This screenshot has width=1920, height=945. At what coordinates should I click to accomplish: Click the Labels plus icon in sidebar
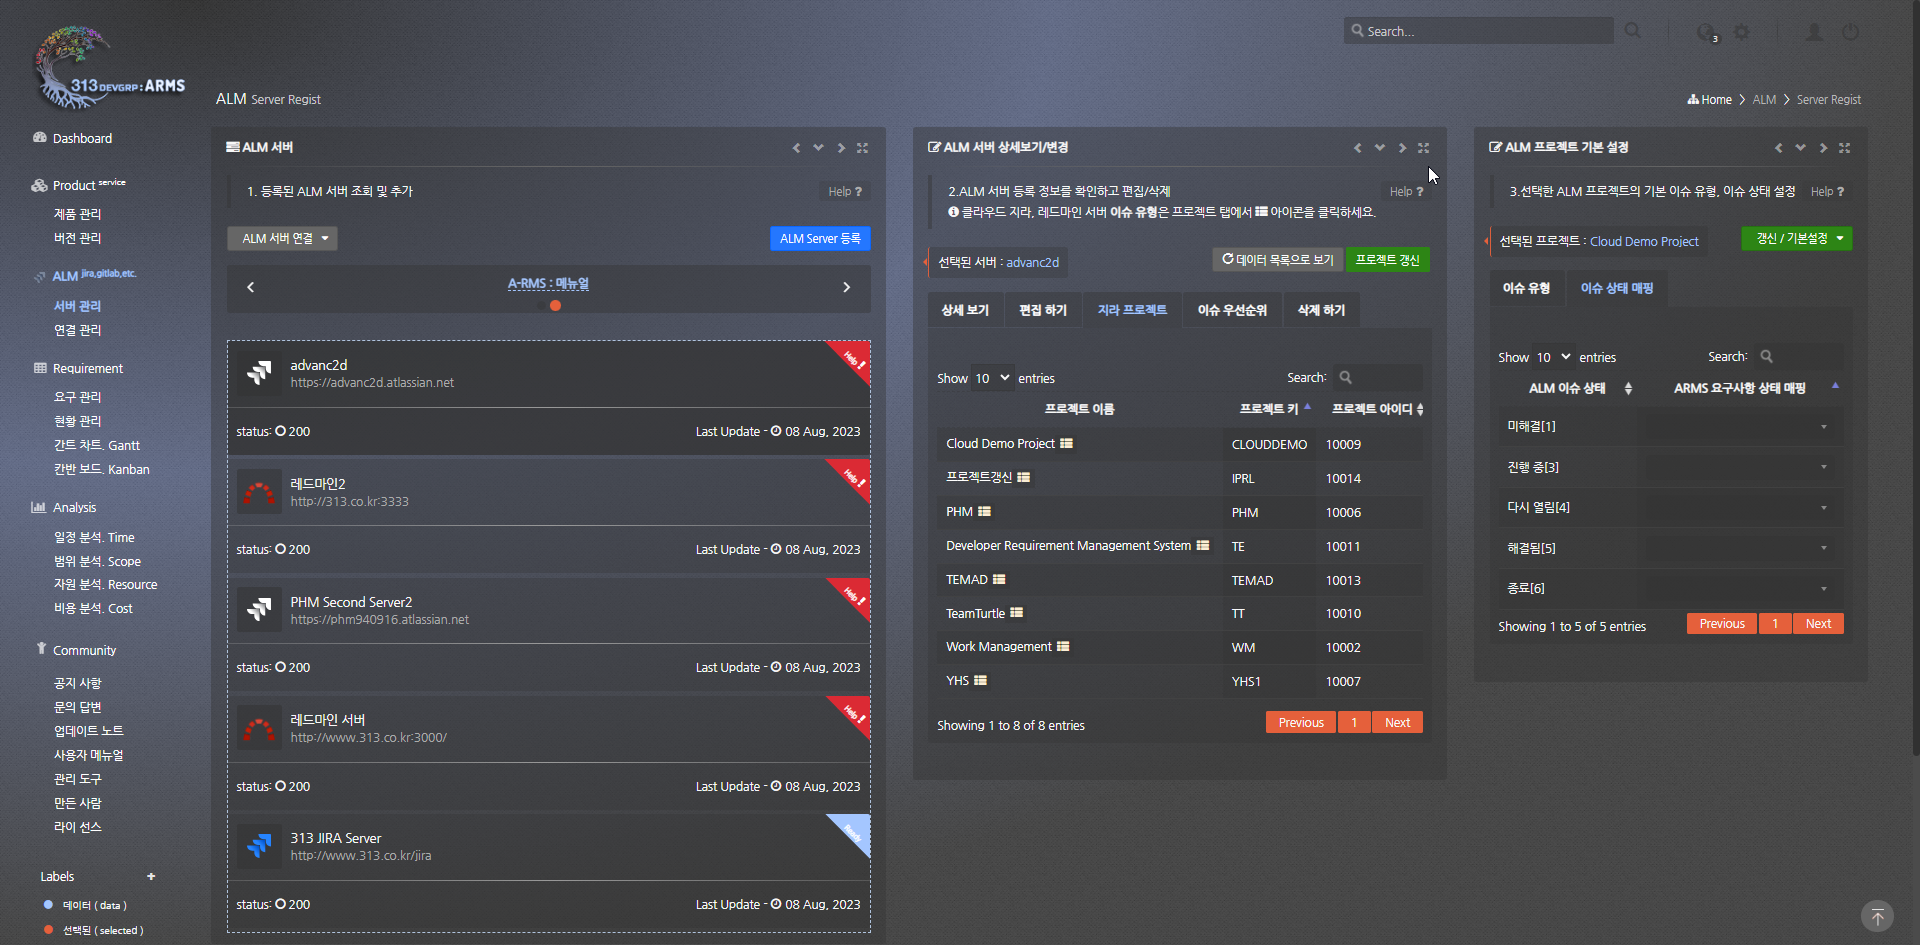point(151,877)
